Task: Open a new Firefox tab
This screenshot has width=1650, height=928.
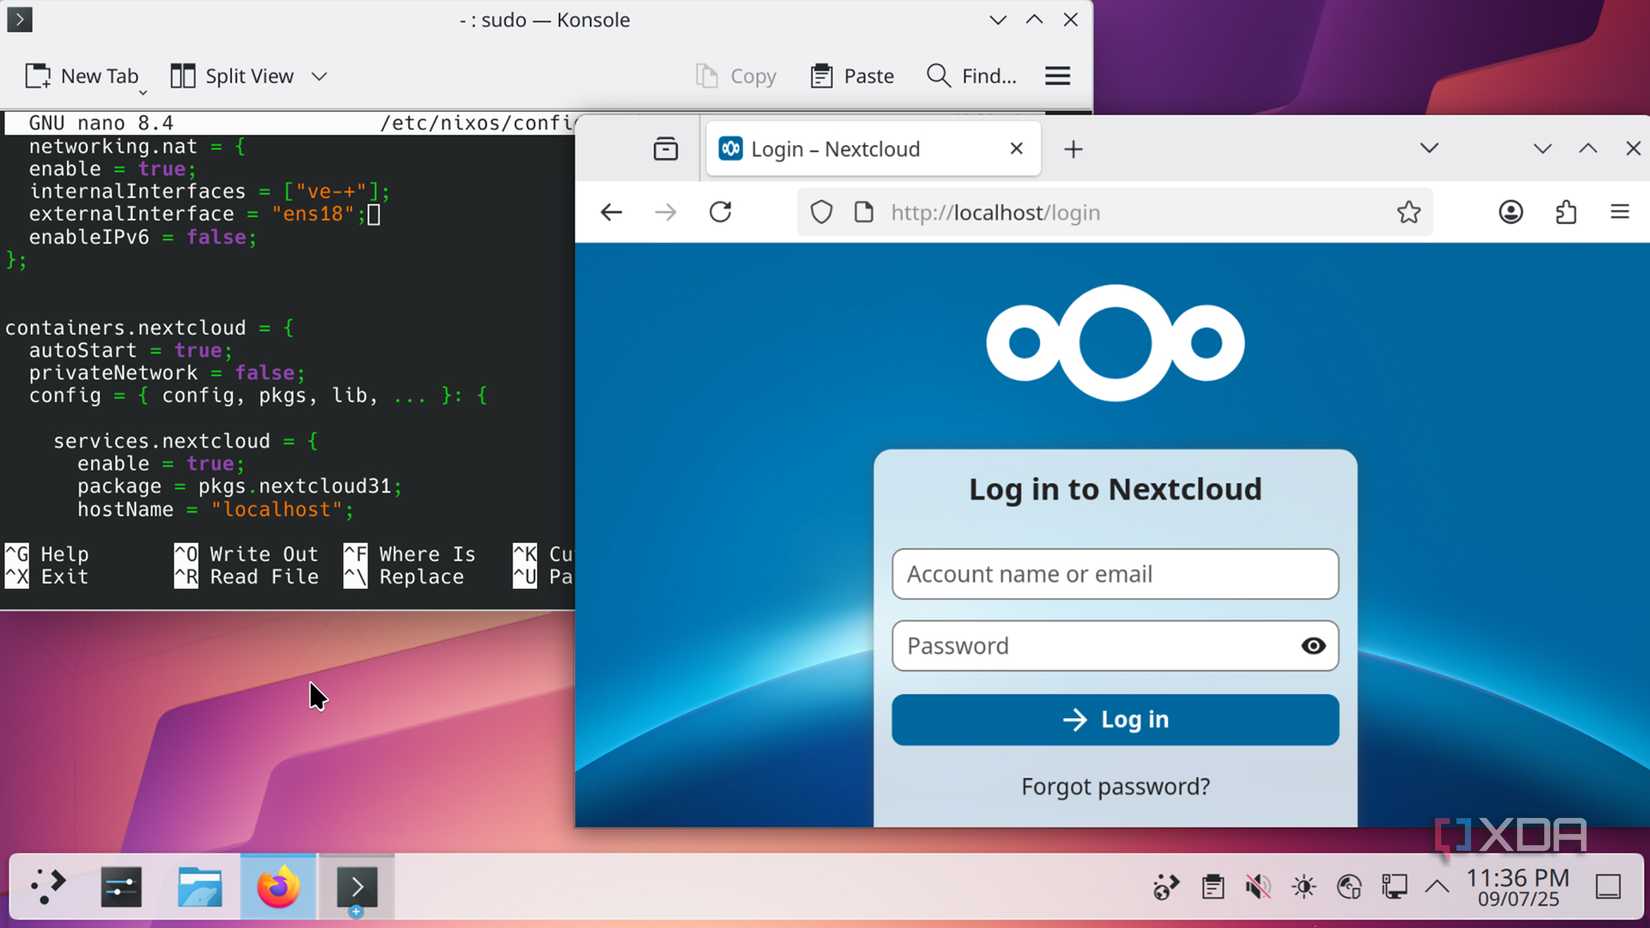Action: click(1073, 149)
